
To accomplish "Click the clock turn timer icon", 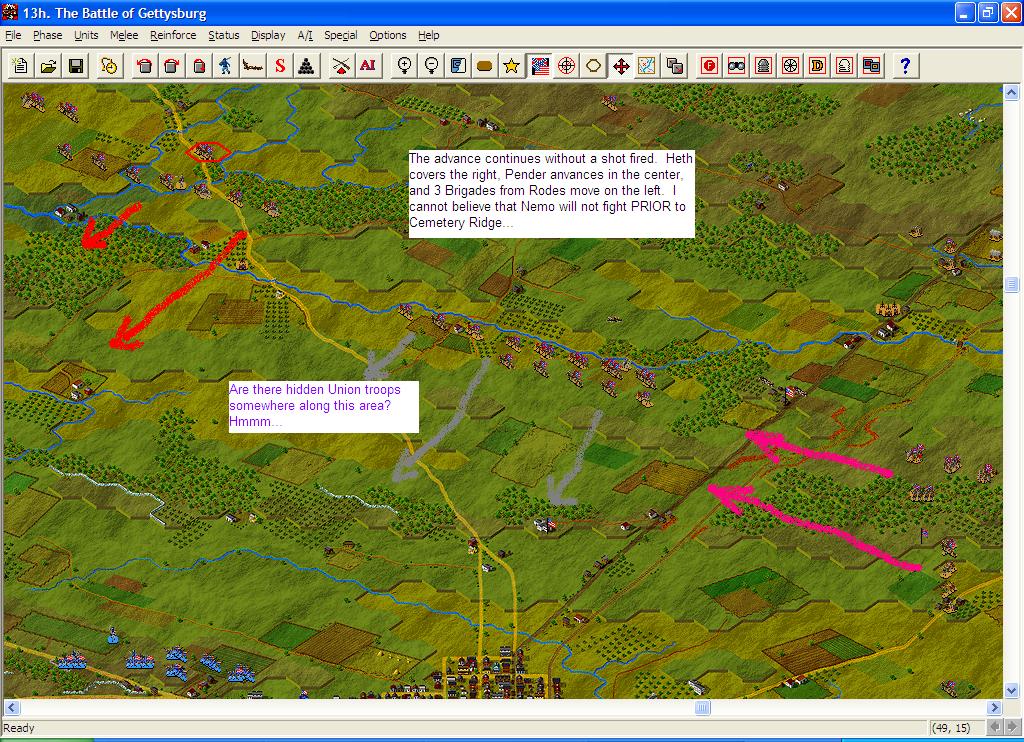I will tap(109, 65).
